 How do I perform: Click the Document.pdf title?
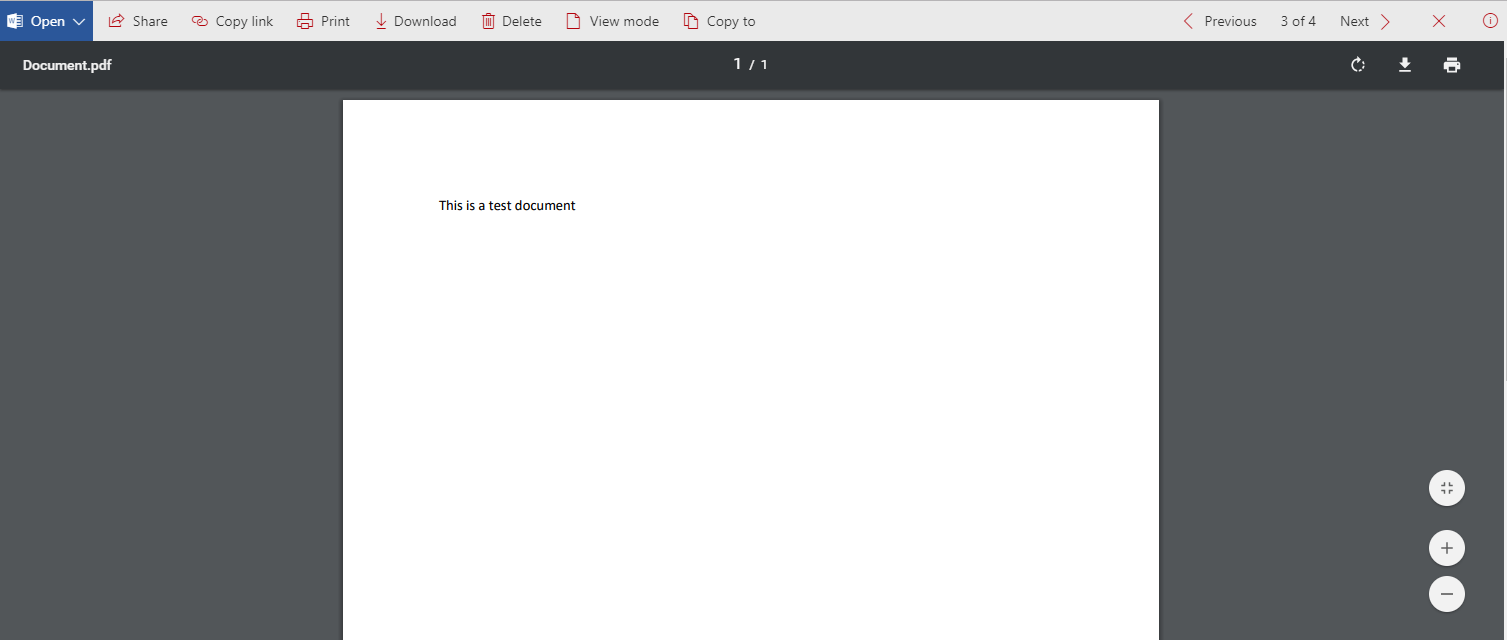(67, 65)
